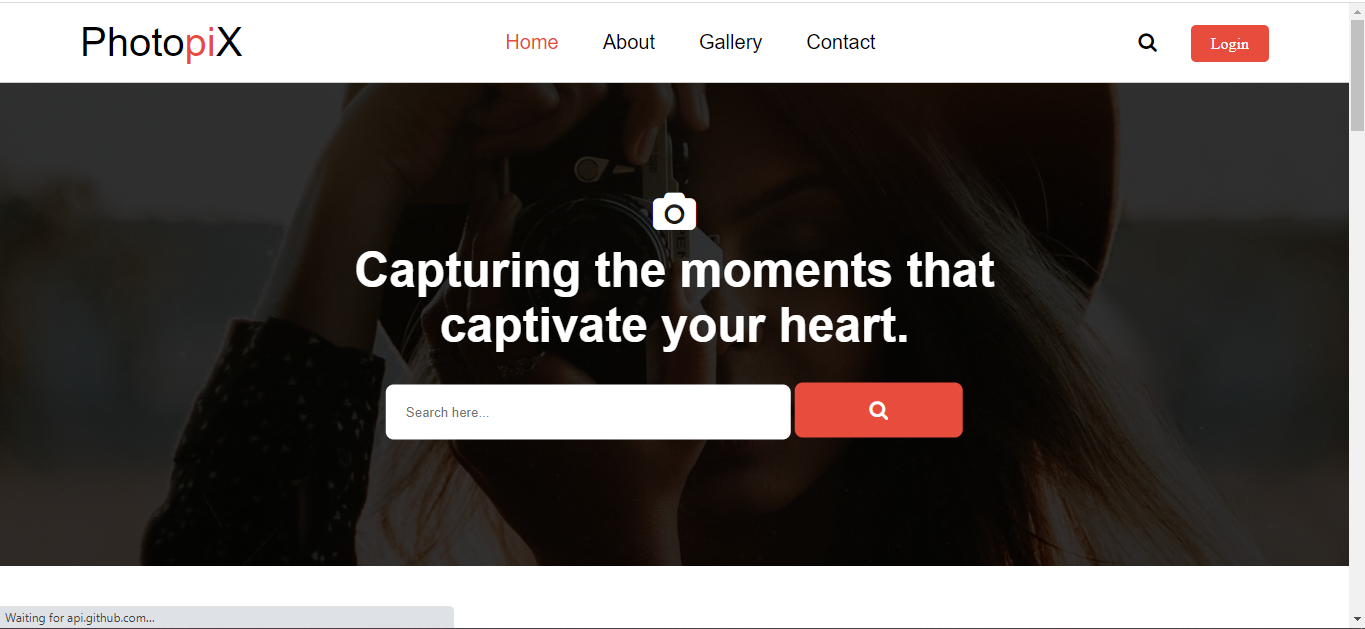This screenshot has width=1365, height=629.
Task: Click the red 'pi' letters in the logo
Action: tap(201, 43)
